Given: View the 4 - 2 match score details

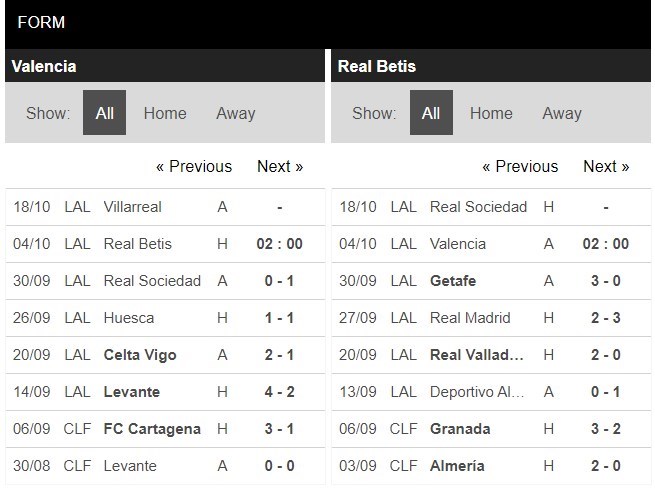Looking at the screenshot, I should 279,392.
